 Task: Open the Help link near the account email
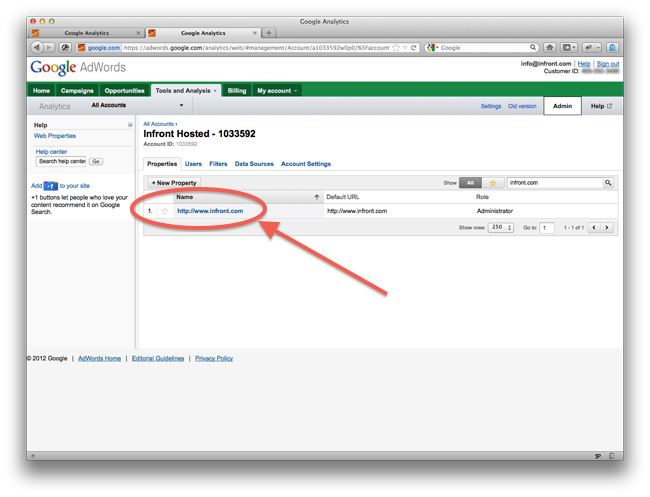point(584,63)
